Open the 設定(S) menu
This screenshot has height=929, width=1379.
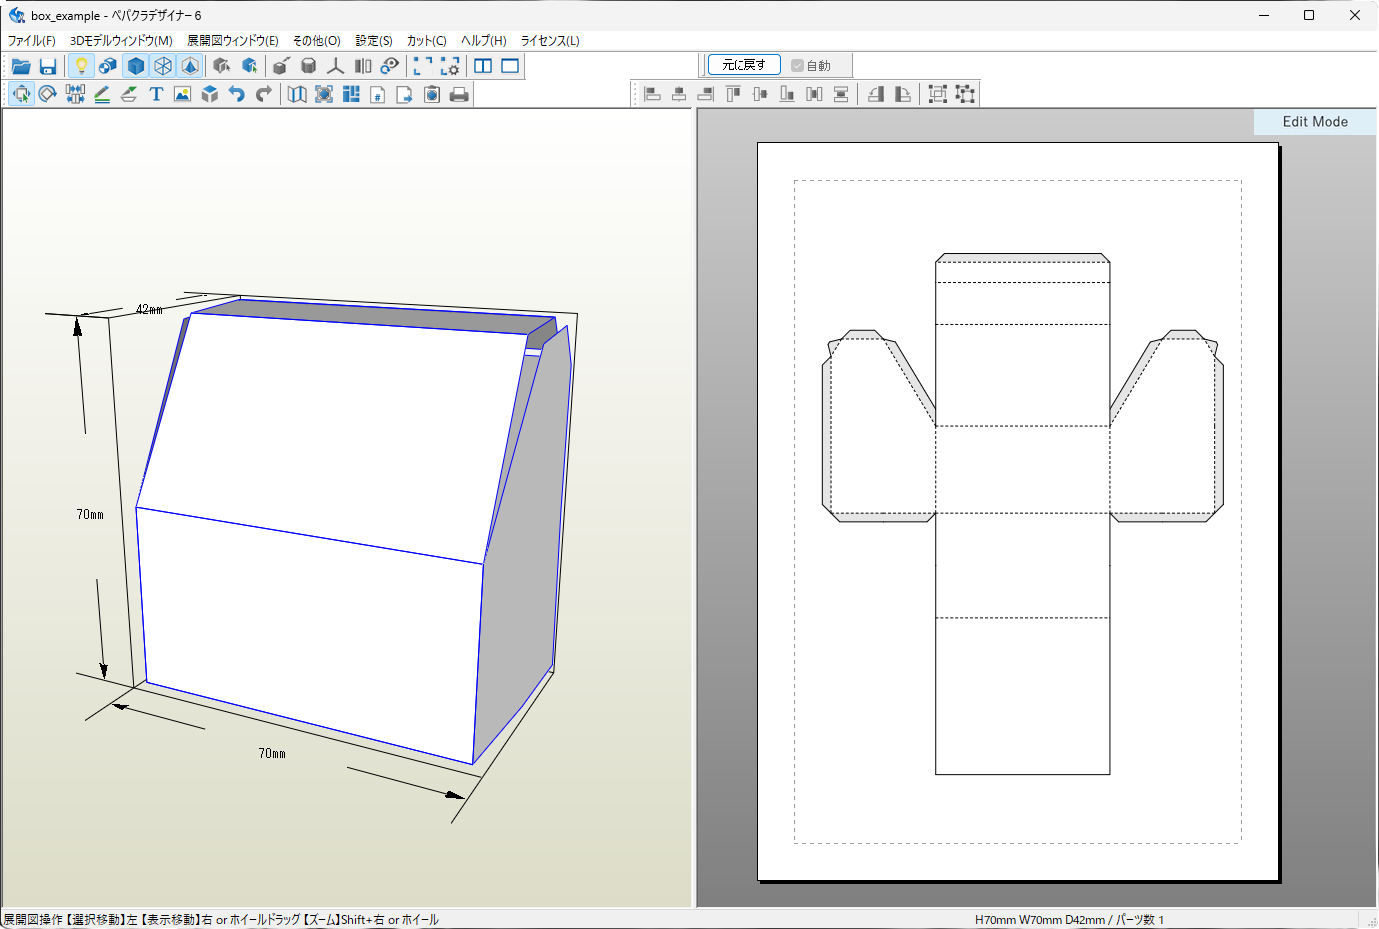click(x=374, y=41)
